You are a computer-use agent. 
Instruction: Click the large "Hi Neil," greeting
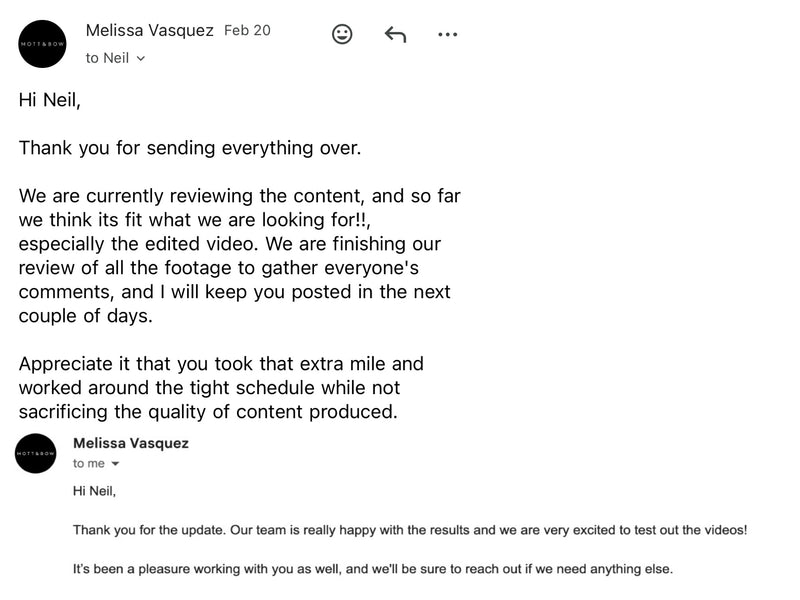click(x=50, y=100)
